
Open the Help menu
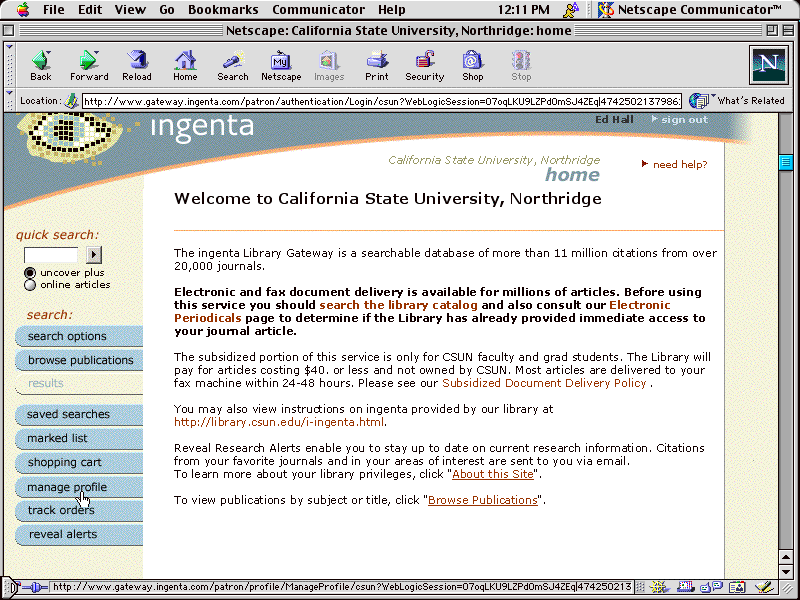click(392, 9)
